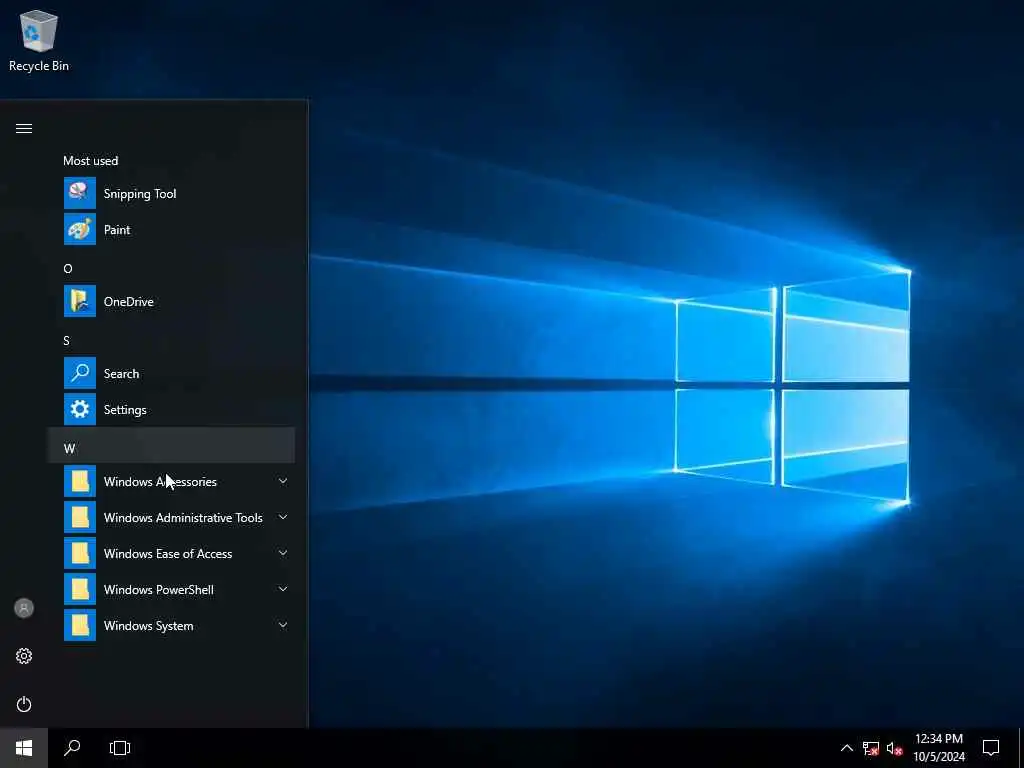
Task: Open the Action Center notification icon
Action: [x=991, y=748]
